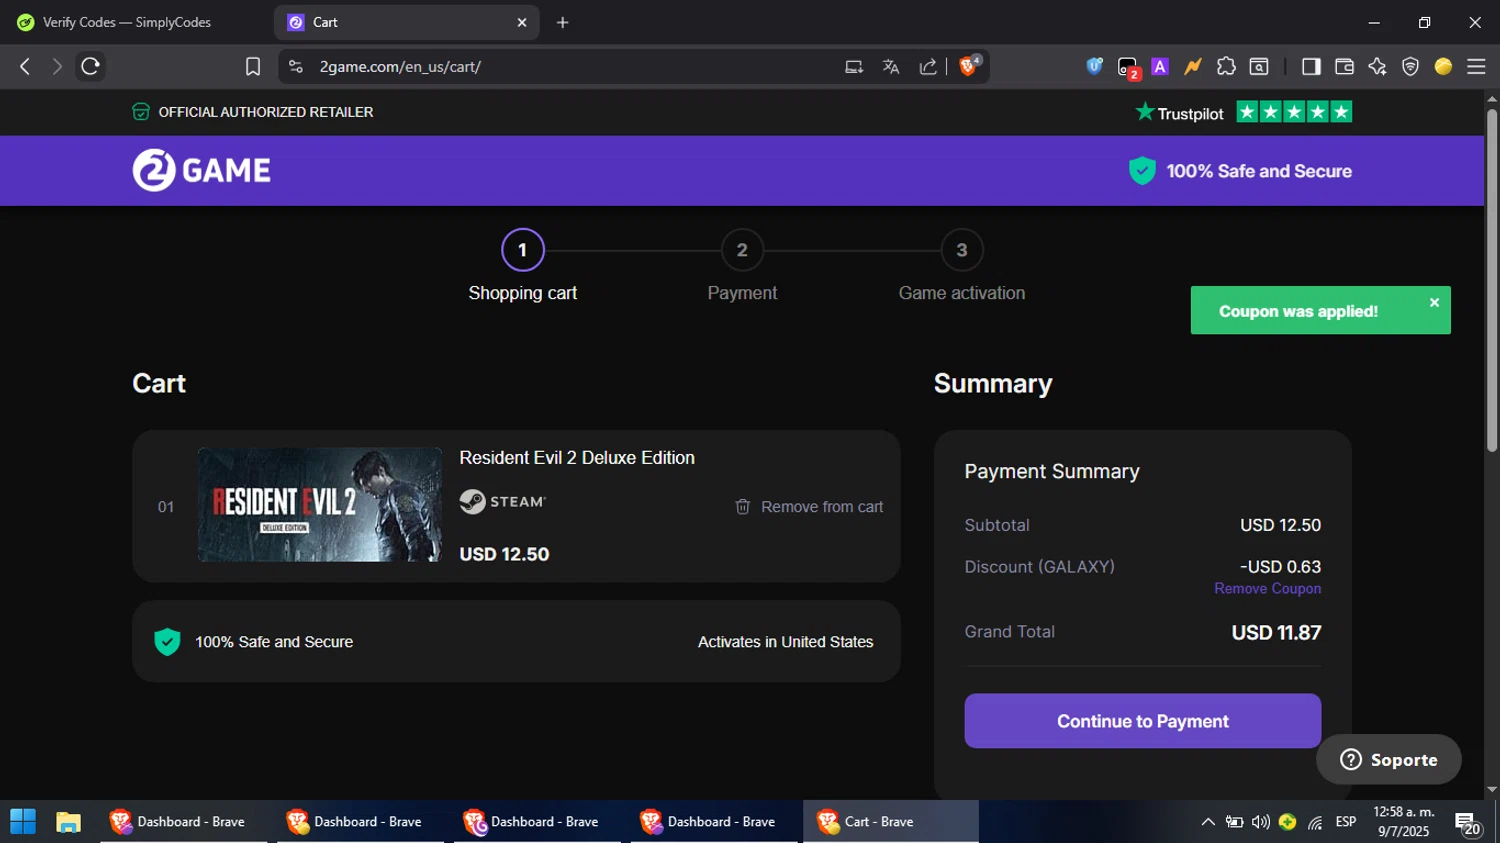Click the Steam platform icon
Screen dimensions: 1500x843
point(502,501)
